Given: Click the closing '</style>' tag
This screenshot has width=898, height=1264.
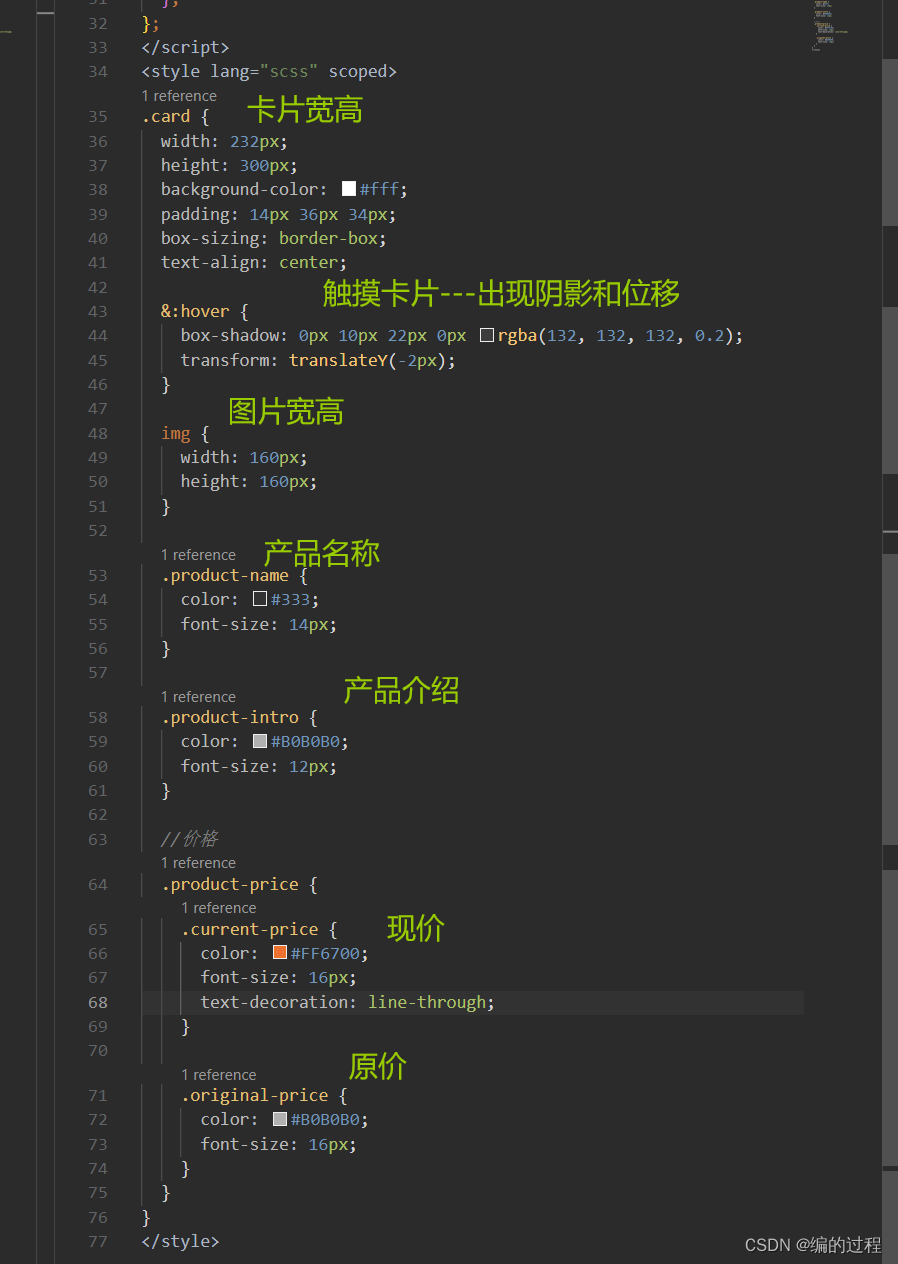Looking at the screenshot, I should (181, 1241).
